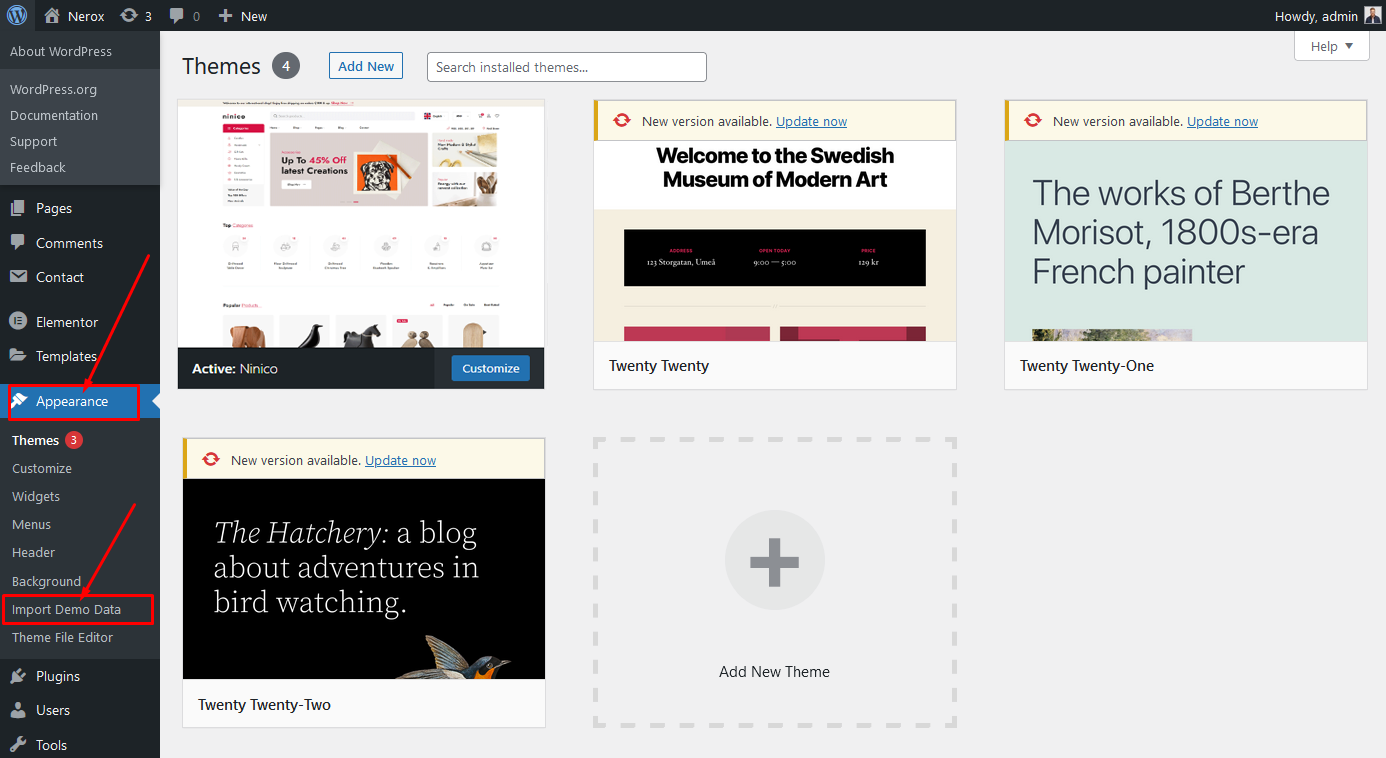Open WordPress.org menu link
Image resolution: width=1386 pixels, height=758 pixels.
pyautogui.click(x=54, y=89)
